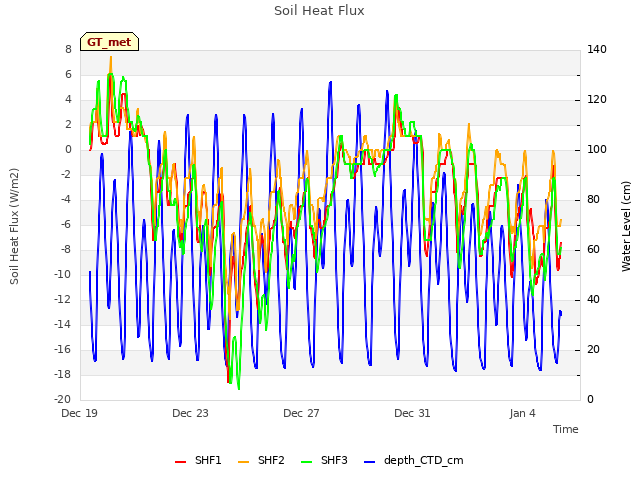
Task: Click the Dec 27 x-axis tick label
Action: coord(301,413)
